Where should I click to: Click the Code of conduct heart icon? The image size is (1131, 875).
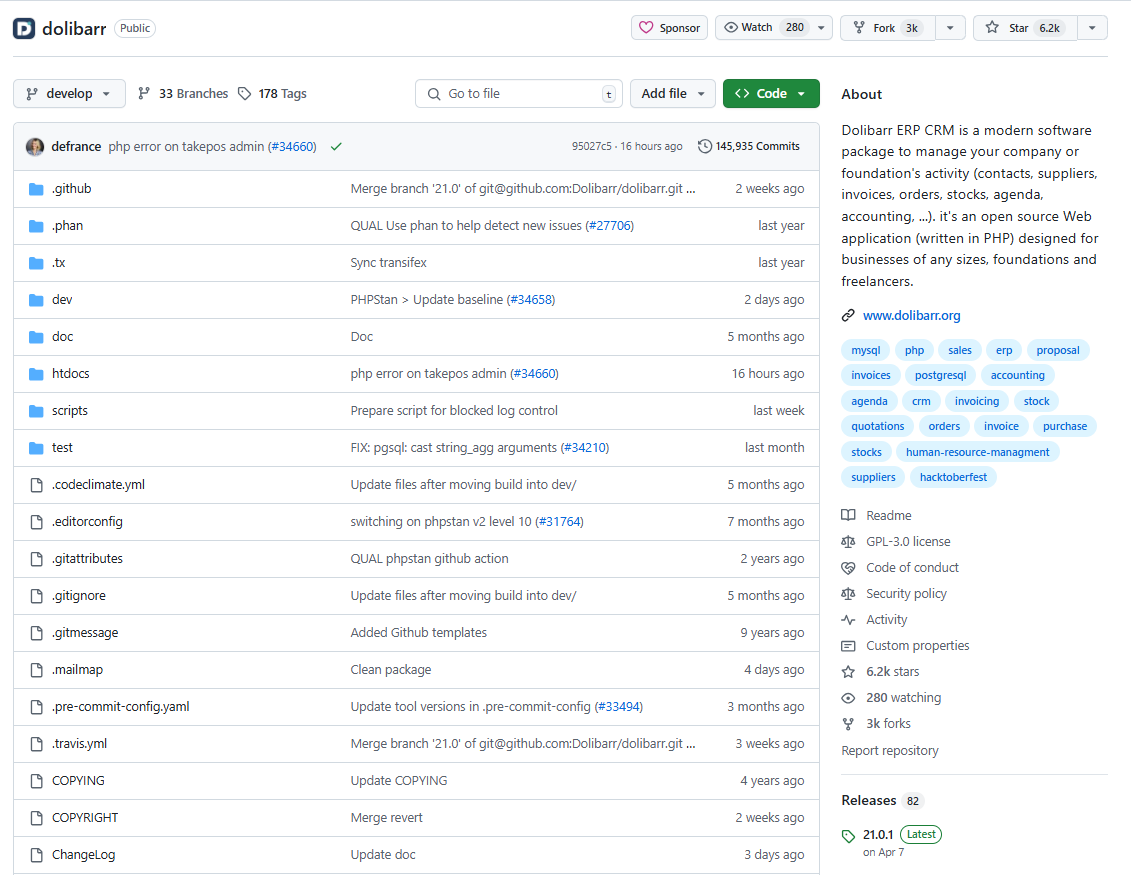coord(848,568)
